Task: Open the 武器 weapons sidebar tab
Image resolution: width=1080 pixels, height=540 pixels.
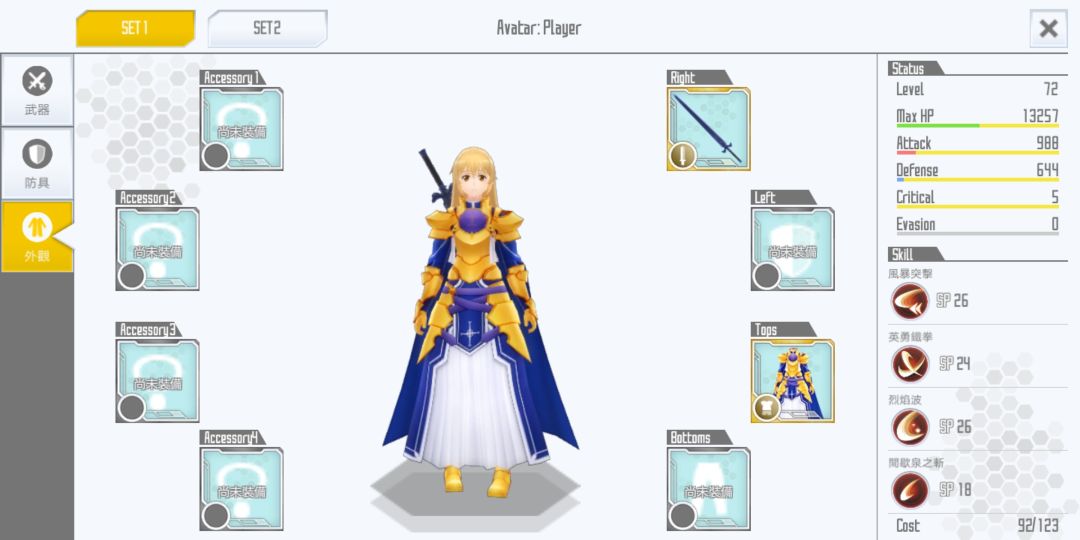Action: click(37, 91)
